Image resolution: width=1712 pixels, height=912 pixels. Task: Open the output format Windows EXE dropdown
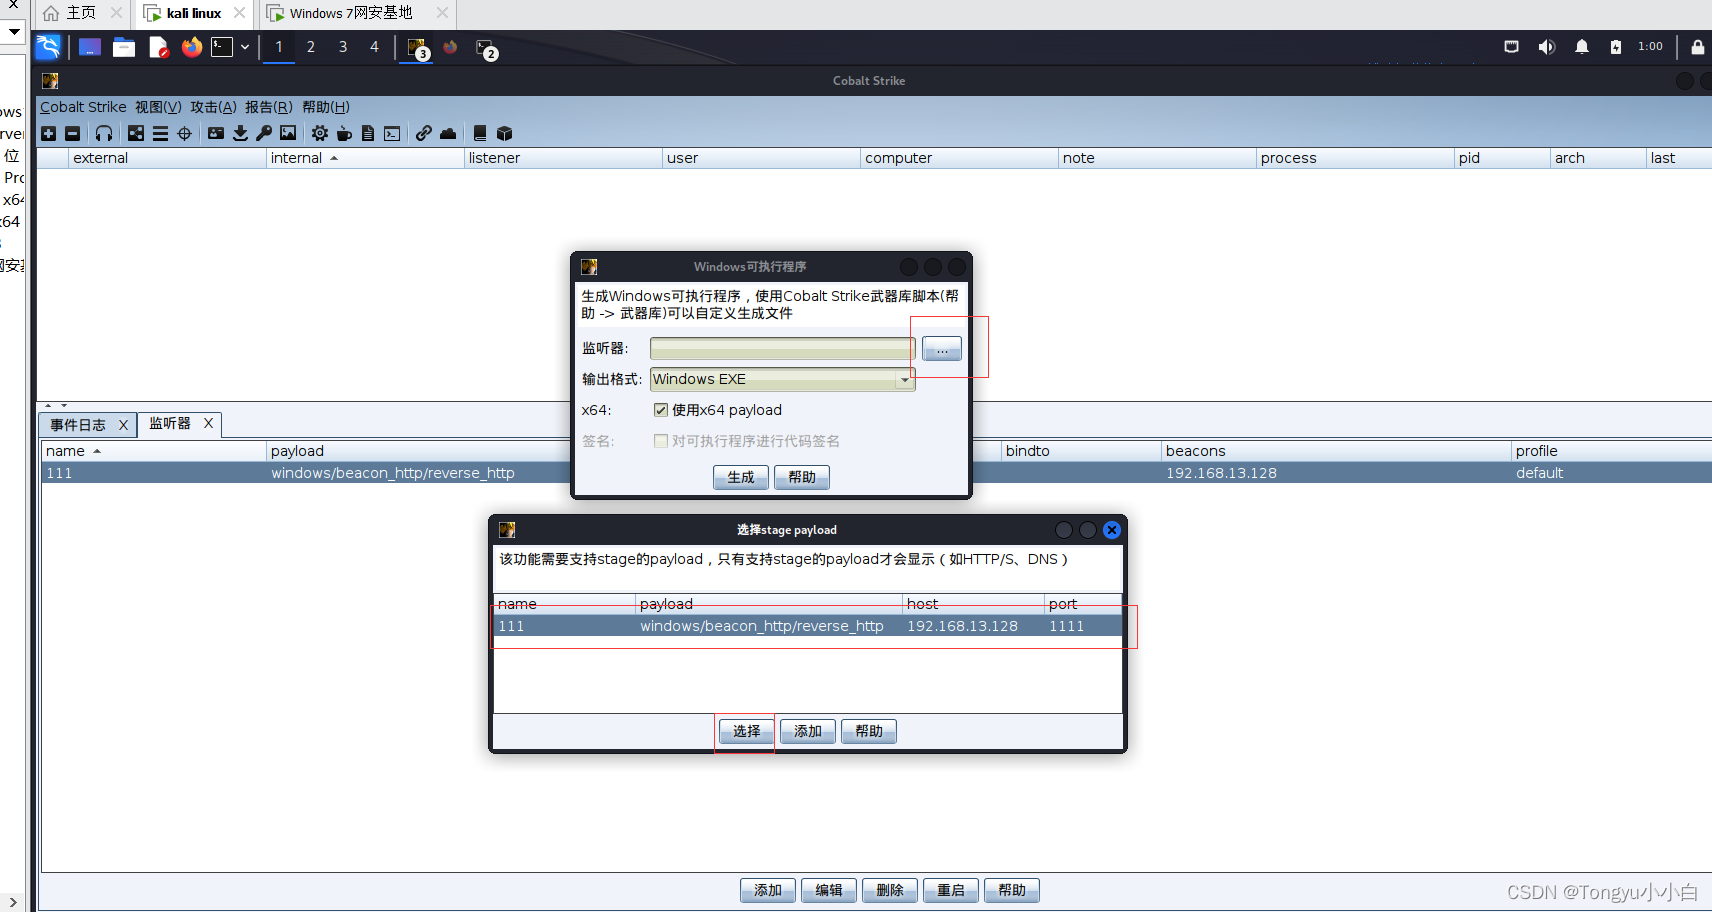(x=783, y=379)
